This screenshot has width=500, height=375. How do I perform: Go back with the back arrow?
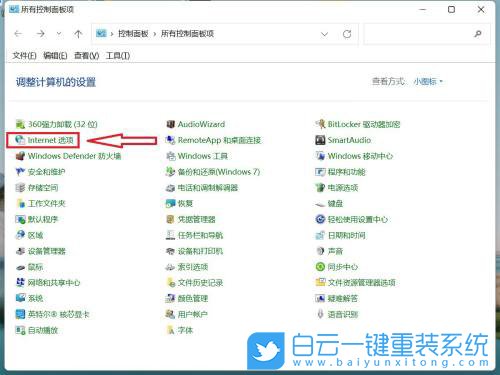pos(18,34)
